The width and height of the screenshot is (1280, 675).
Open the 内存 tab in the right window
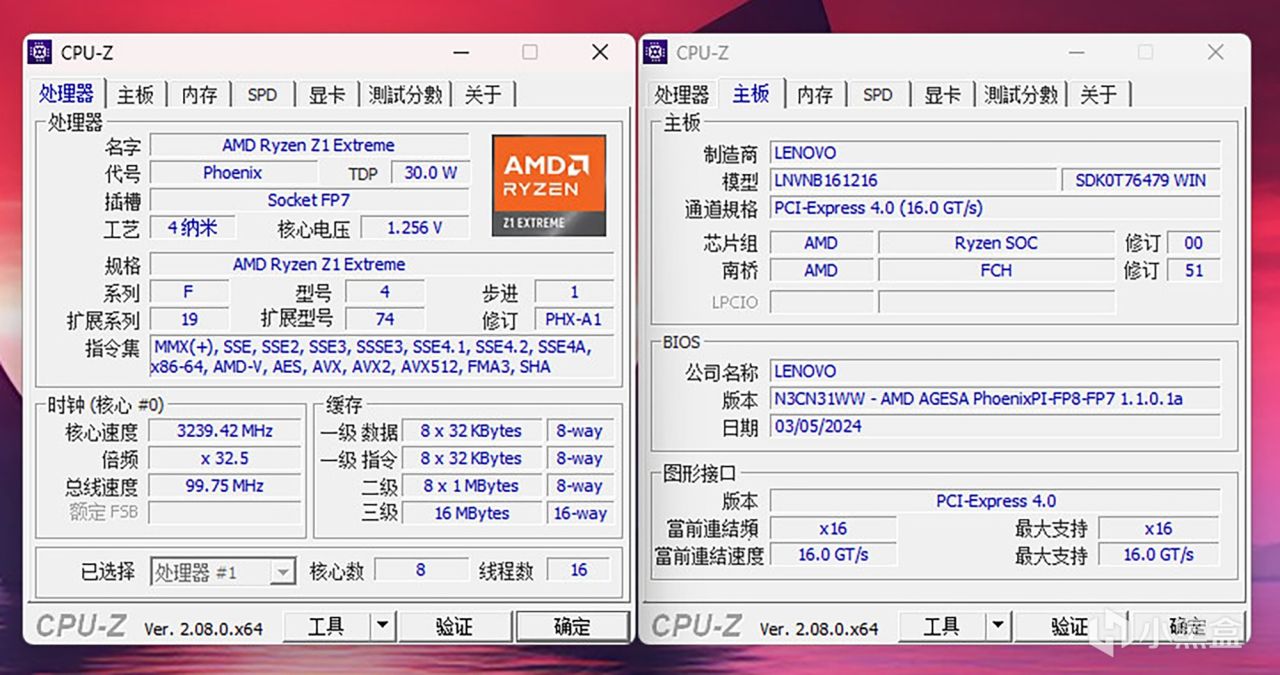pyautogui.click(x=815, y=94)
